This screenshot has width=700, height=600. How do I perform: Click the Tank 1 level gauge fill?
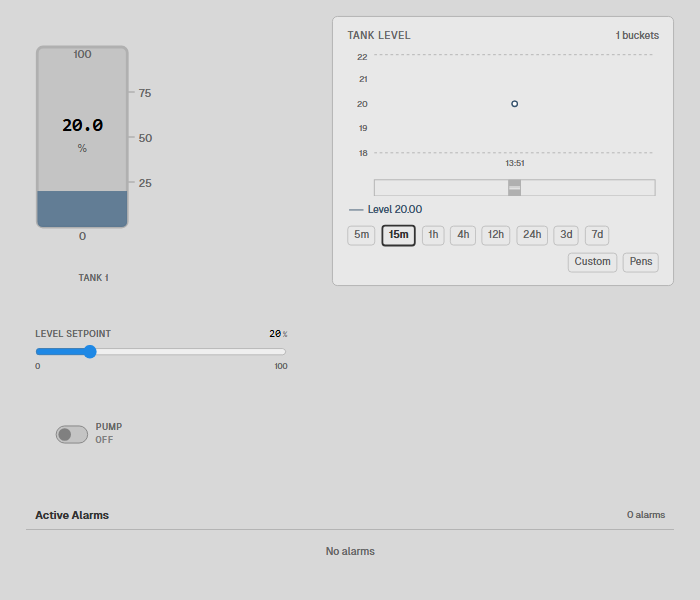pos(82,209)
